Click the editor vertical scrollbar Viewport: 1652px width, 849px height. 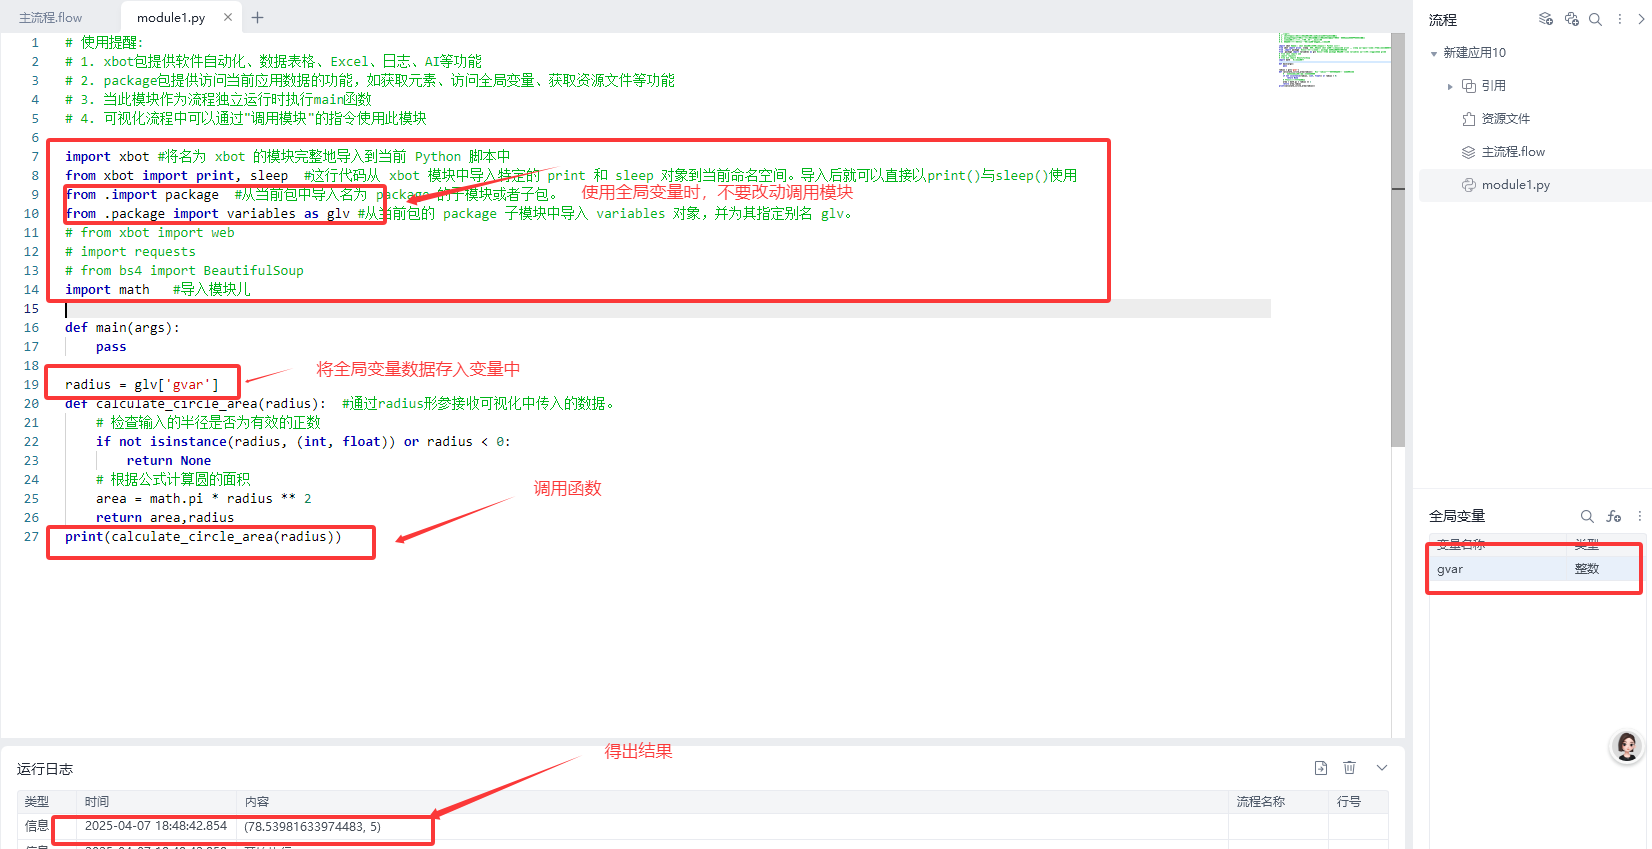coord(1398,240)
